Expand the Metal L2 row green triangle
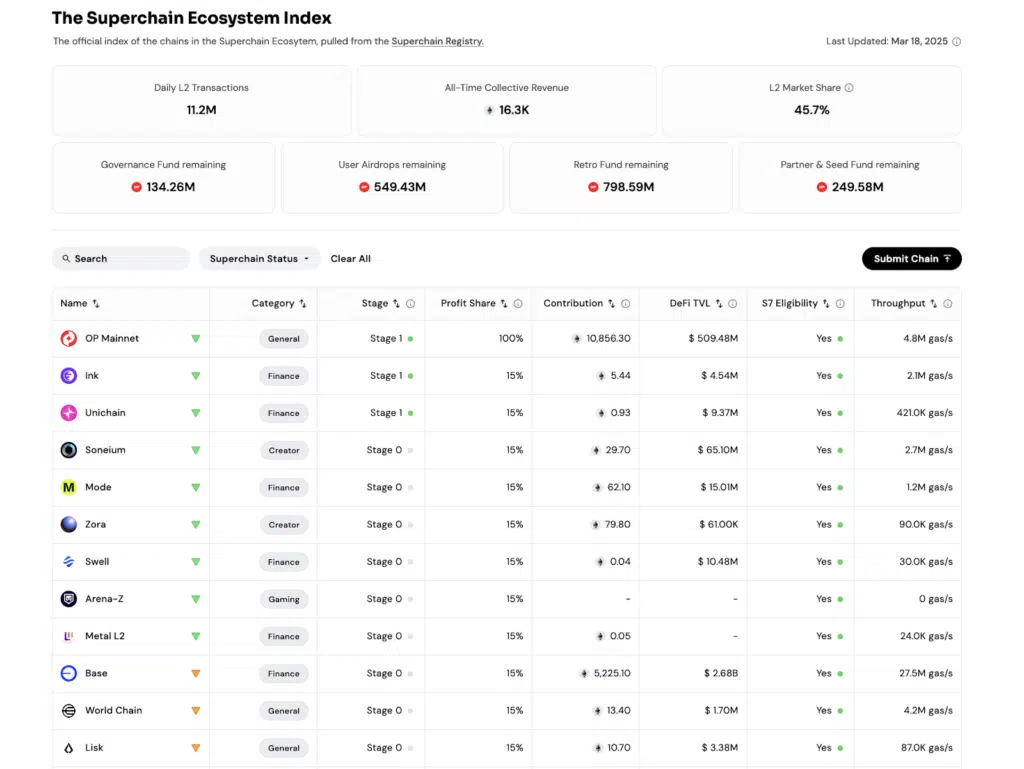 point(195,636)
